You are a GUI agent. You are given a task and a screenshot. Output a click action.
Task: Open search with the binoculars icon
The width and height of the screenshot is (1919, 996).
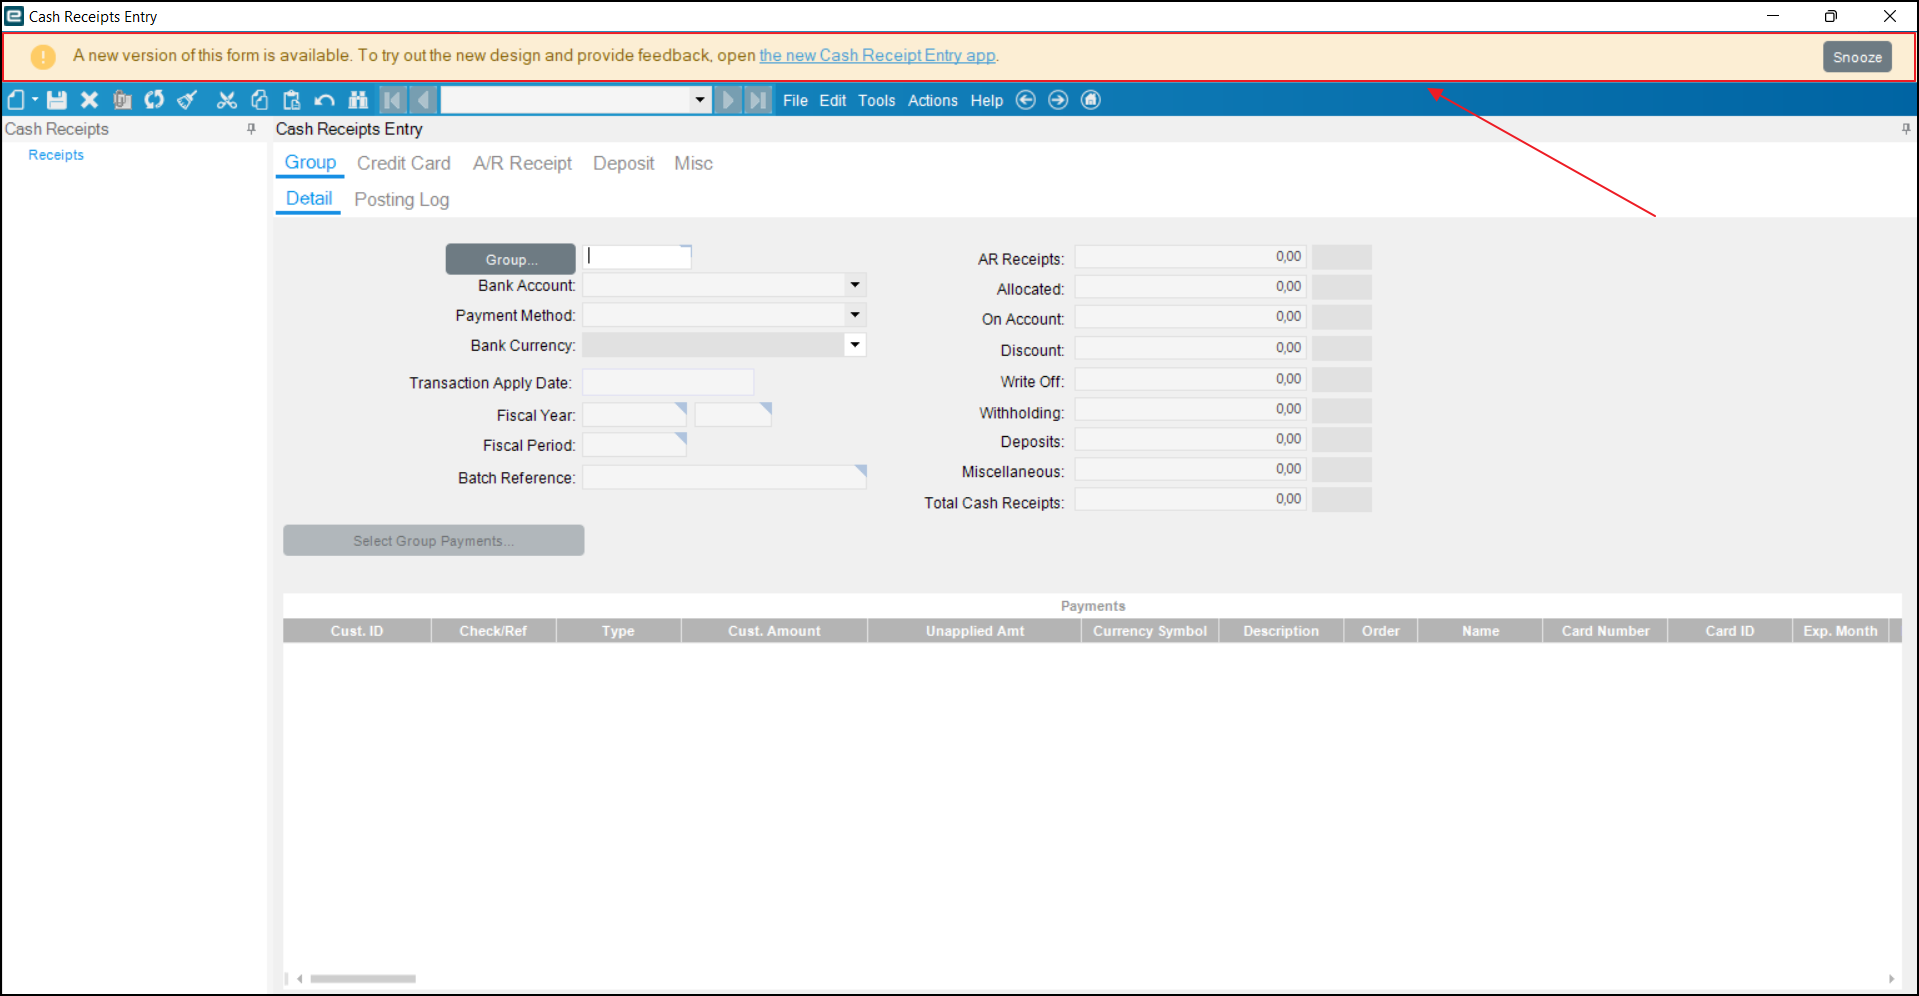click(358, 100)
